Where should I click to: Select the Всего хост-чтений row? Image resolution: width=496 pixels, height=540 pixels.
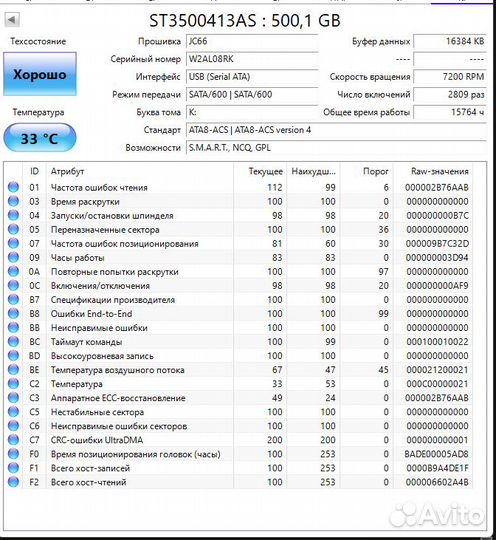coord(238,482)
